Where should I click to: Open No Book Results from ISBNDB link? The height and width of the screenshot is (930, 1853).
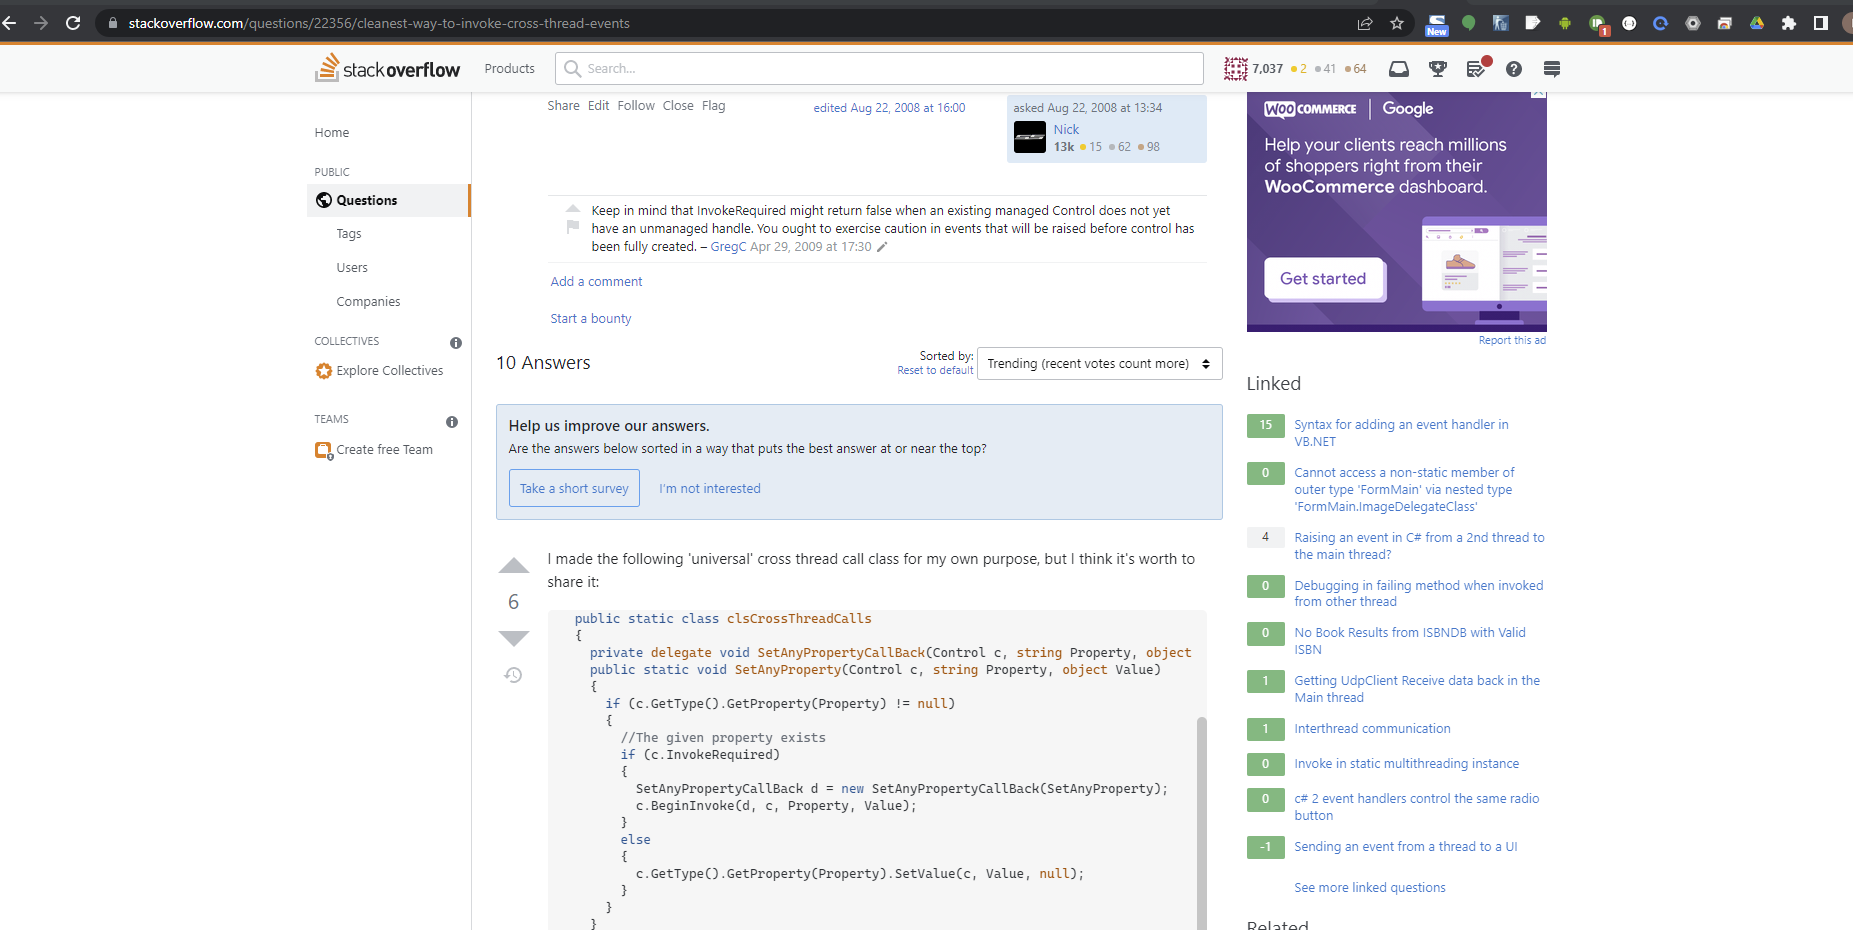[1409, 641]
